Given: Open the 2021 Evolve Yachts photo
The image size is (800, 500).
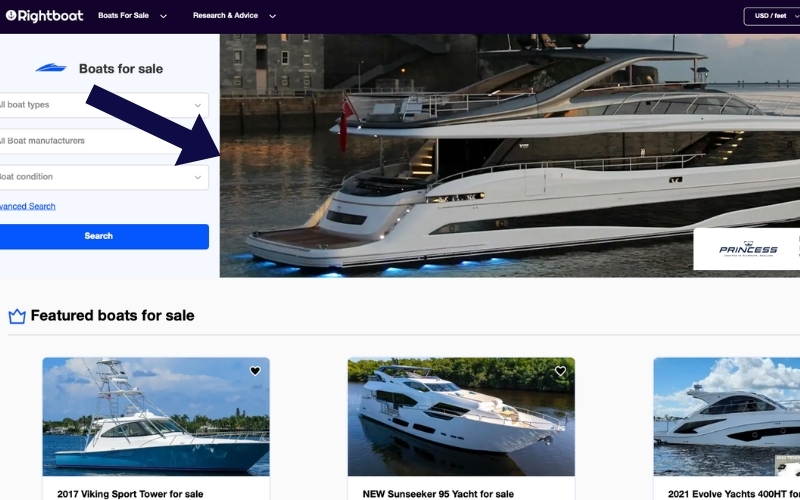Looking at the screenshot, I should click(727, 417).
